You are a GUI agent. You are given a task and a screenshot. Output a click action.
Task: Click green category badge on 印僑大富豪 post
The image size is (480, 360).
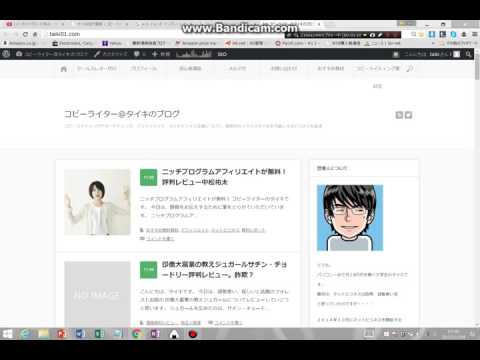148,270
